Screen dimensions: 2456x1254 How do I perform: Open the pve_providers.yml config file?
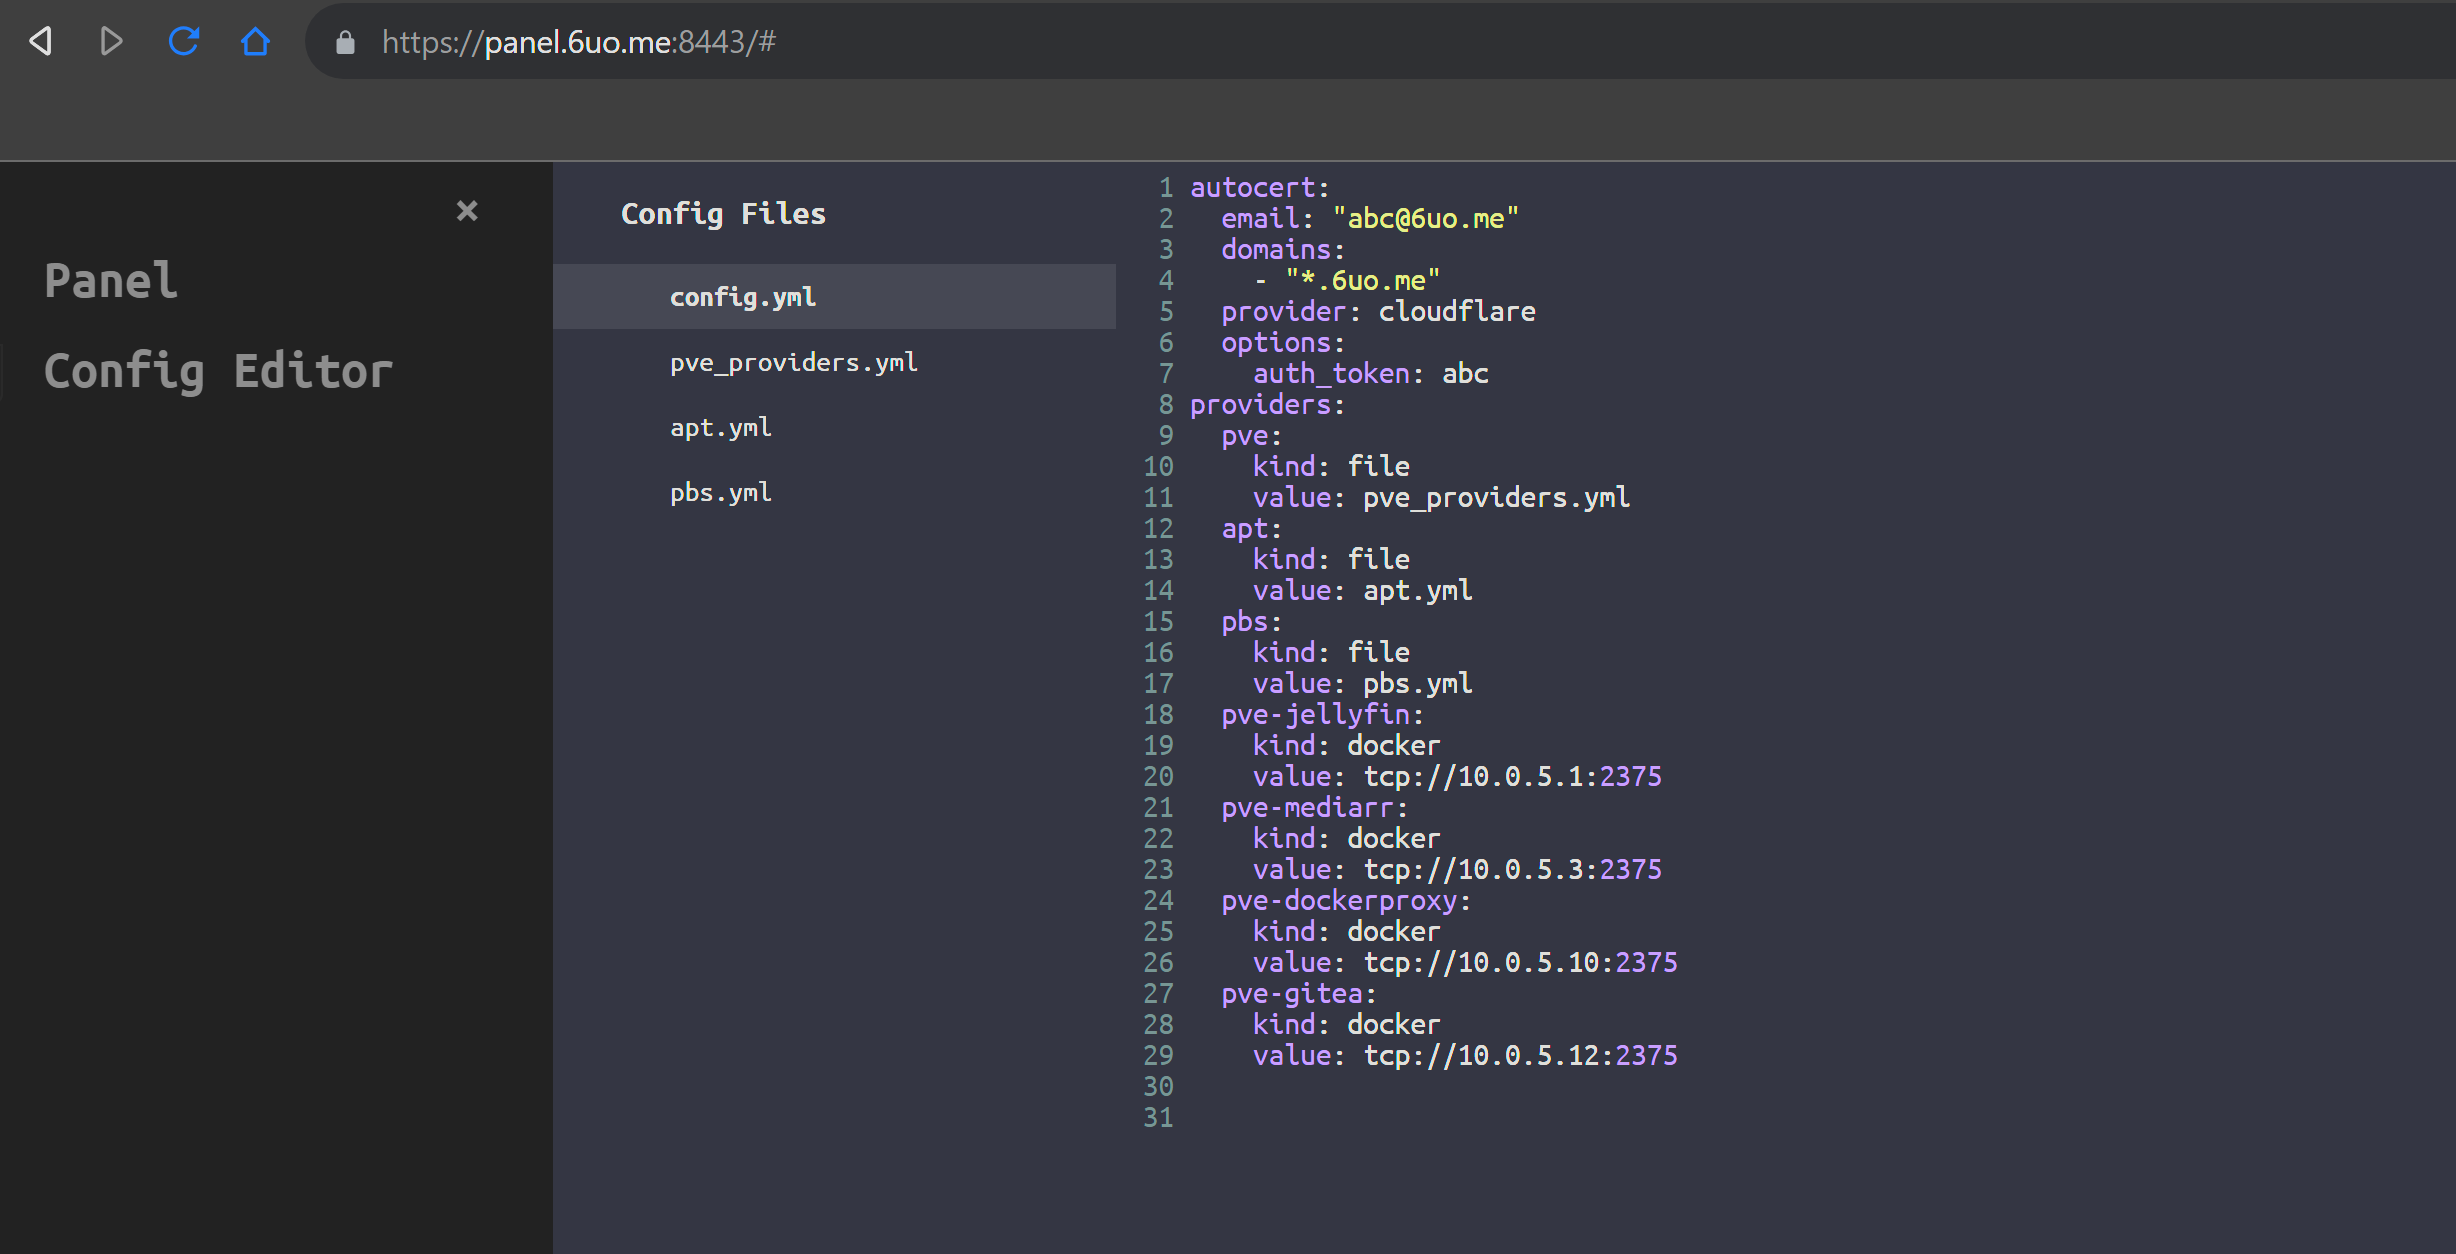[x=793, y=362]
